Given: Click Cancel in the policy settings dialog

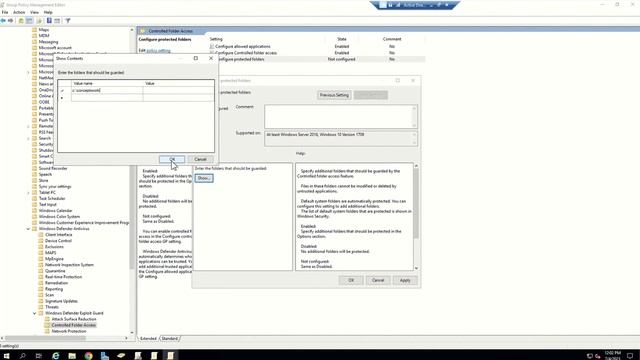Looking at the screenshot, I should (378, 280).
